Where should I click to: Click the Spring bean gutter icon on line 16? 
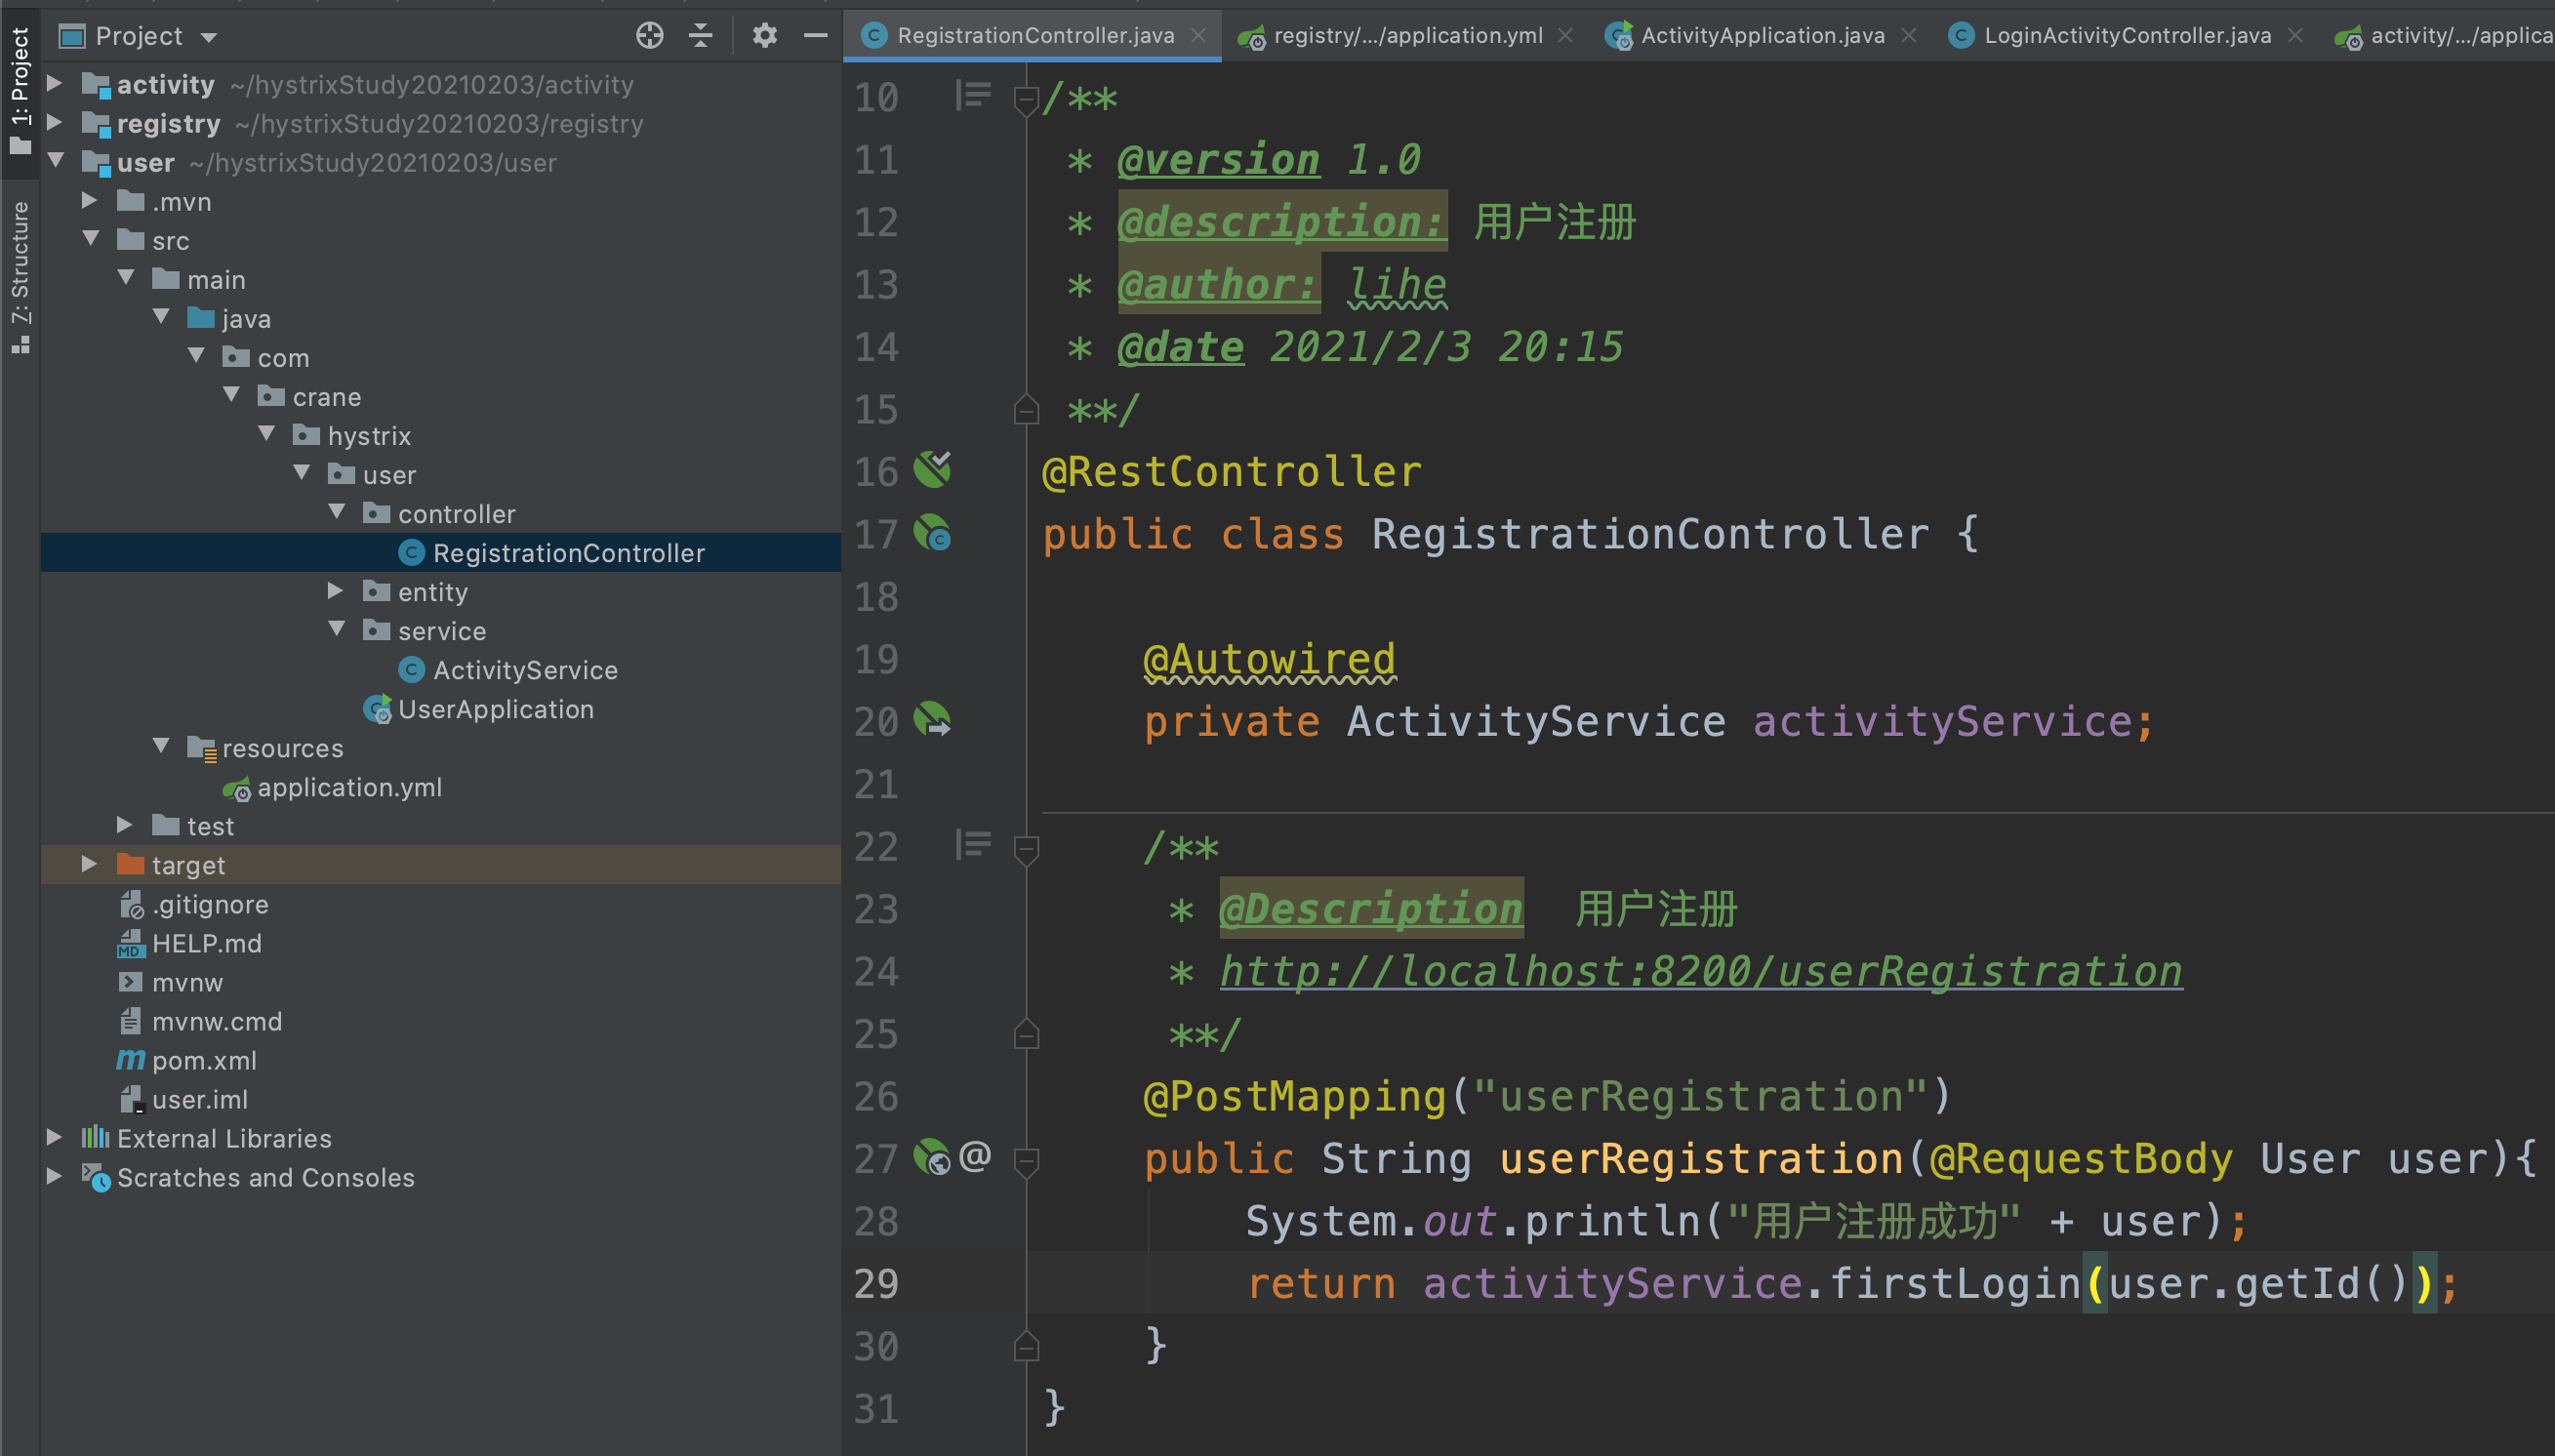click(x=932, y=470)
